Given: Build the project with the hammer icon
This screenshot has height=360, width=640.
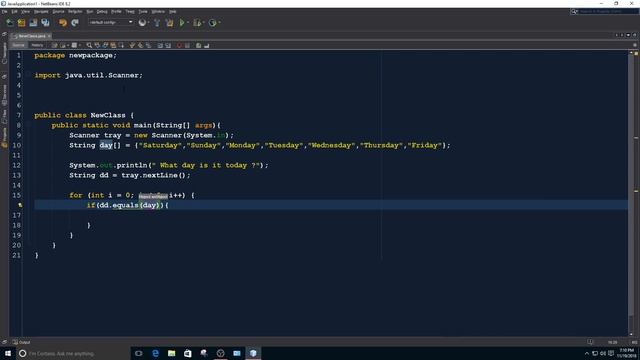Looking at the screenshot, I should click(x=157, y=23).
